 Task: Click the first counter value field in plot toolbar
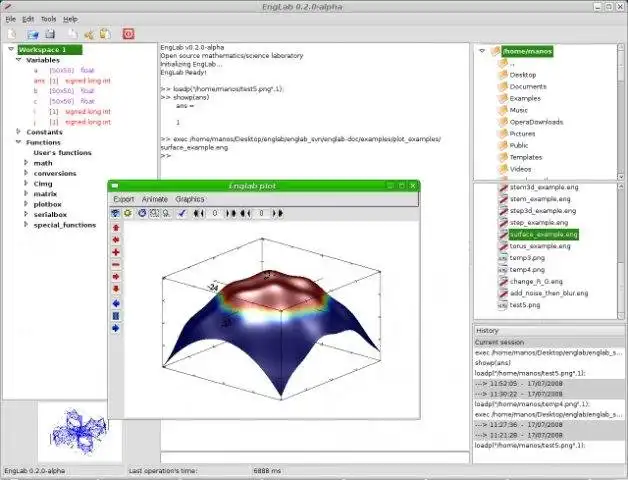click(215, 213)
